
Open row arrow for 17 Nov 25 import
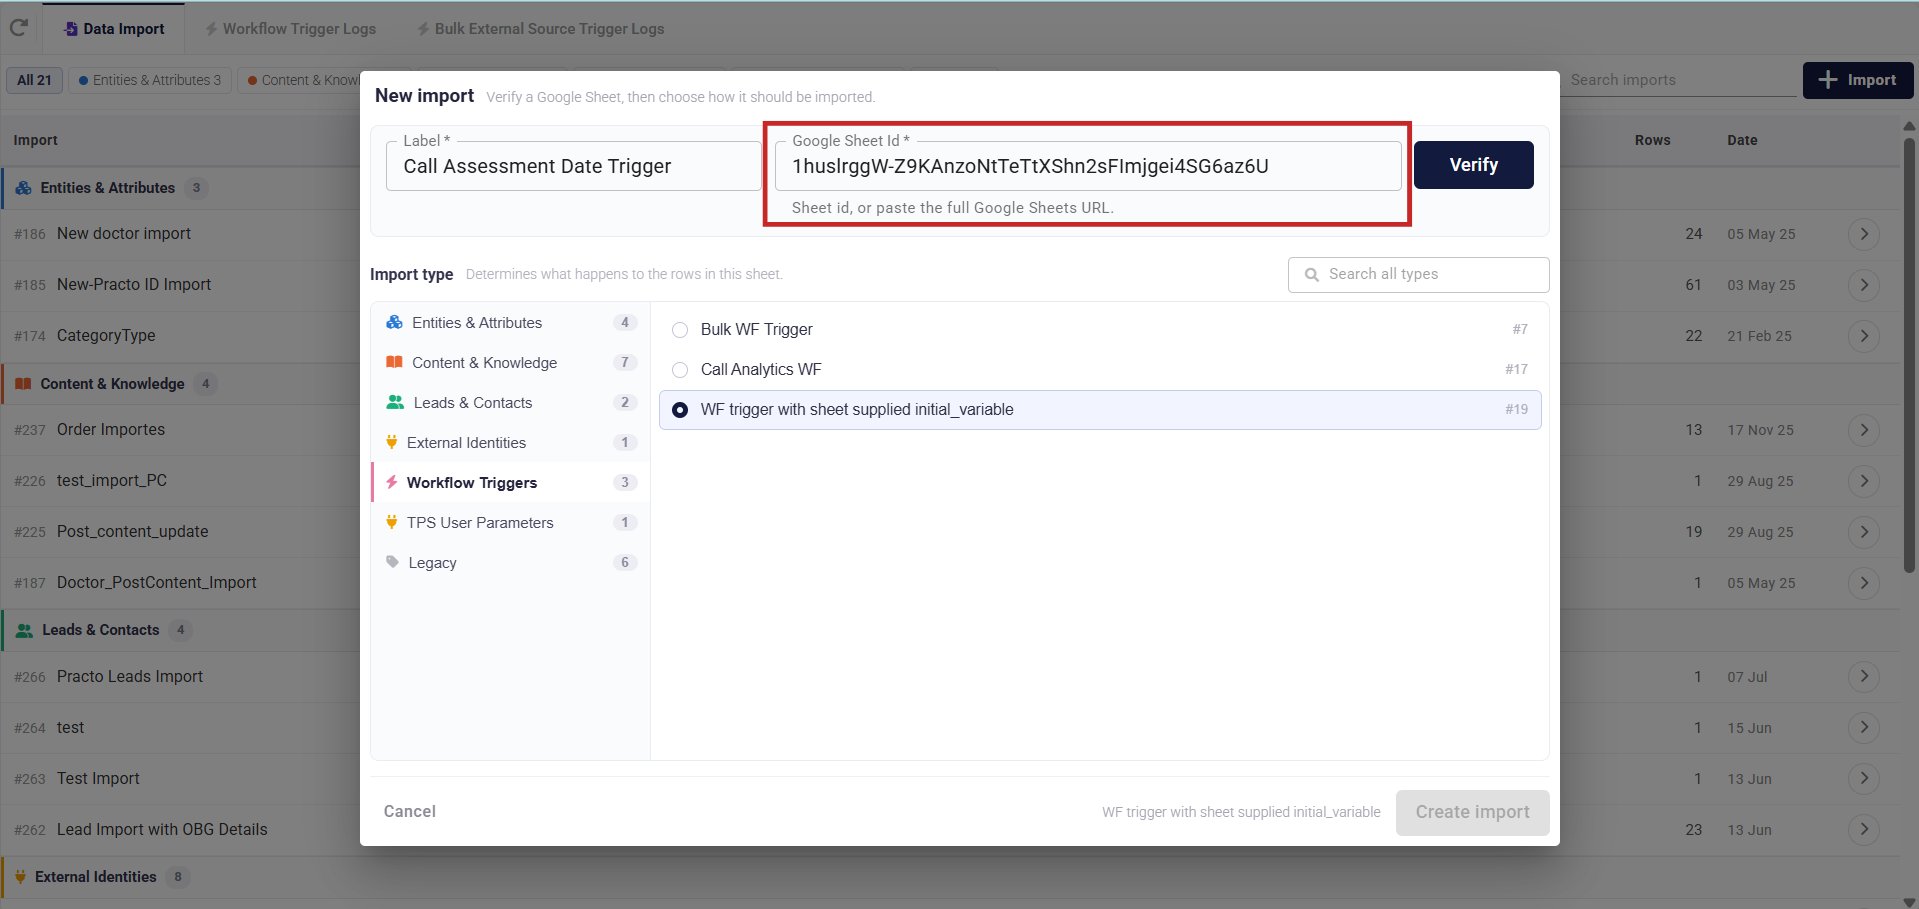click(x=1864, y=429)
